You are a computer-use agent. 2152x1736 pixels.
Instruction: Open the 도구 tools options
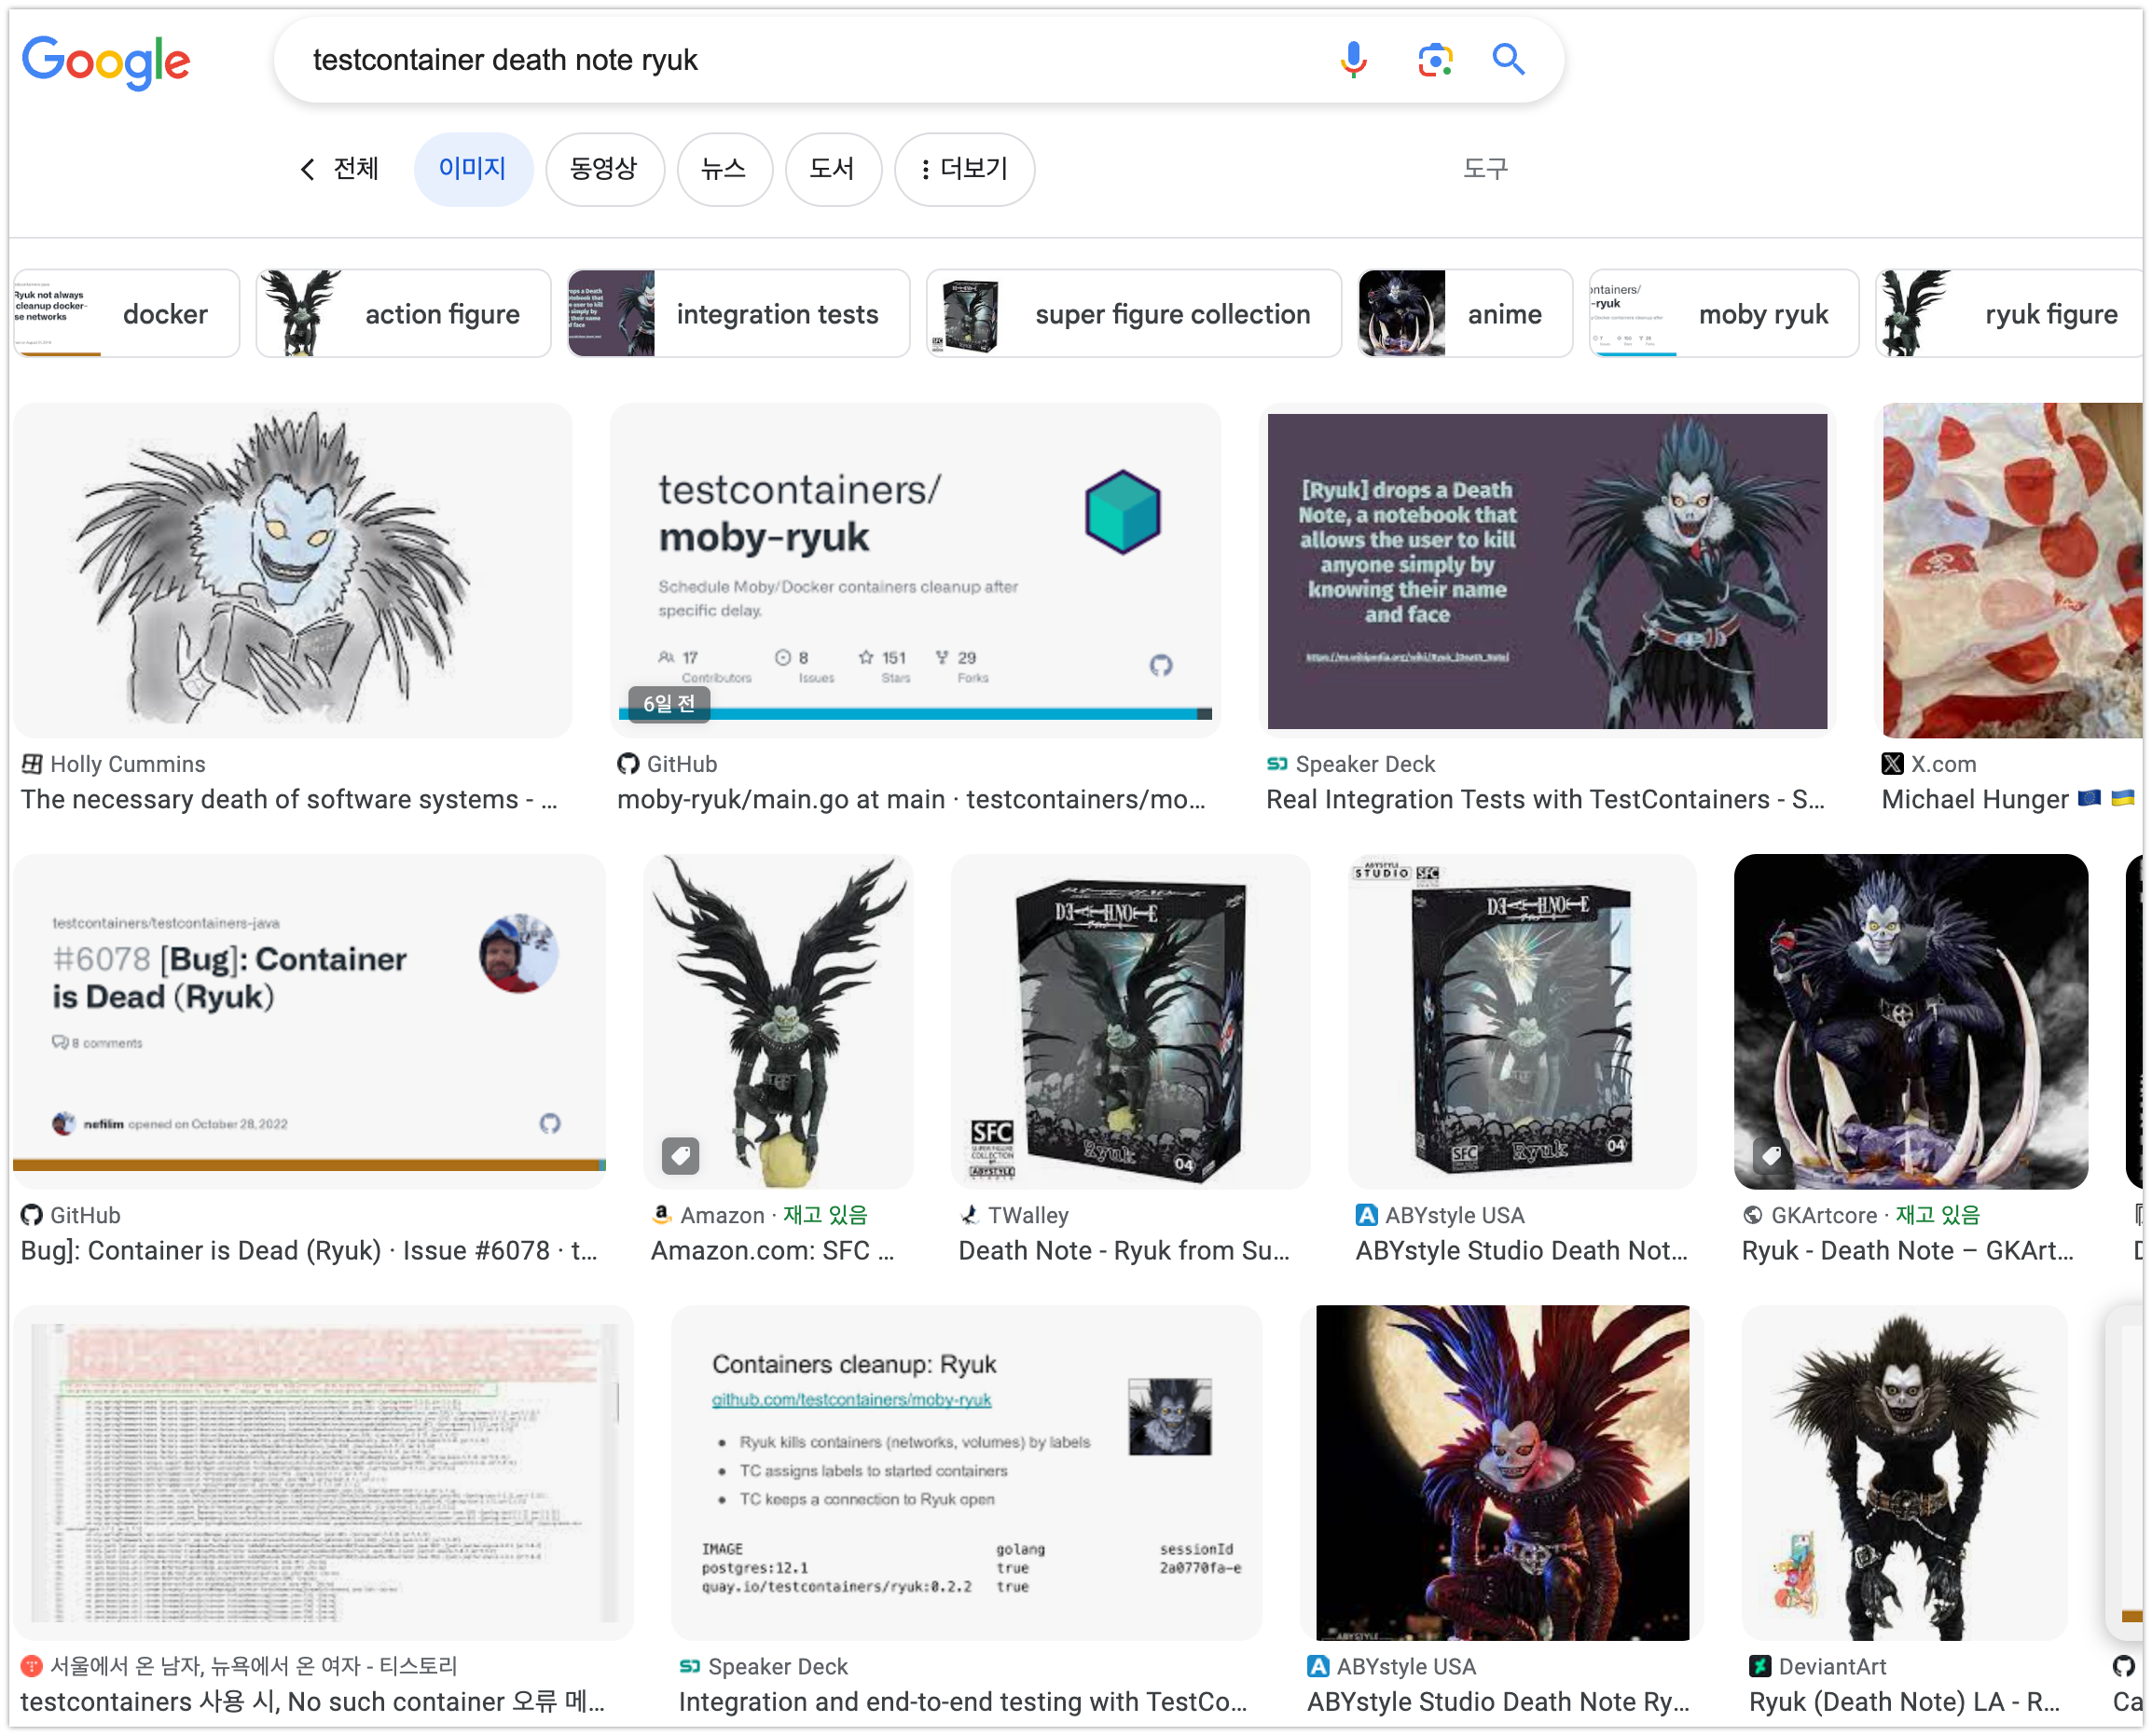pyautogui.click(x=1484, y=169)
